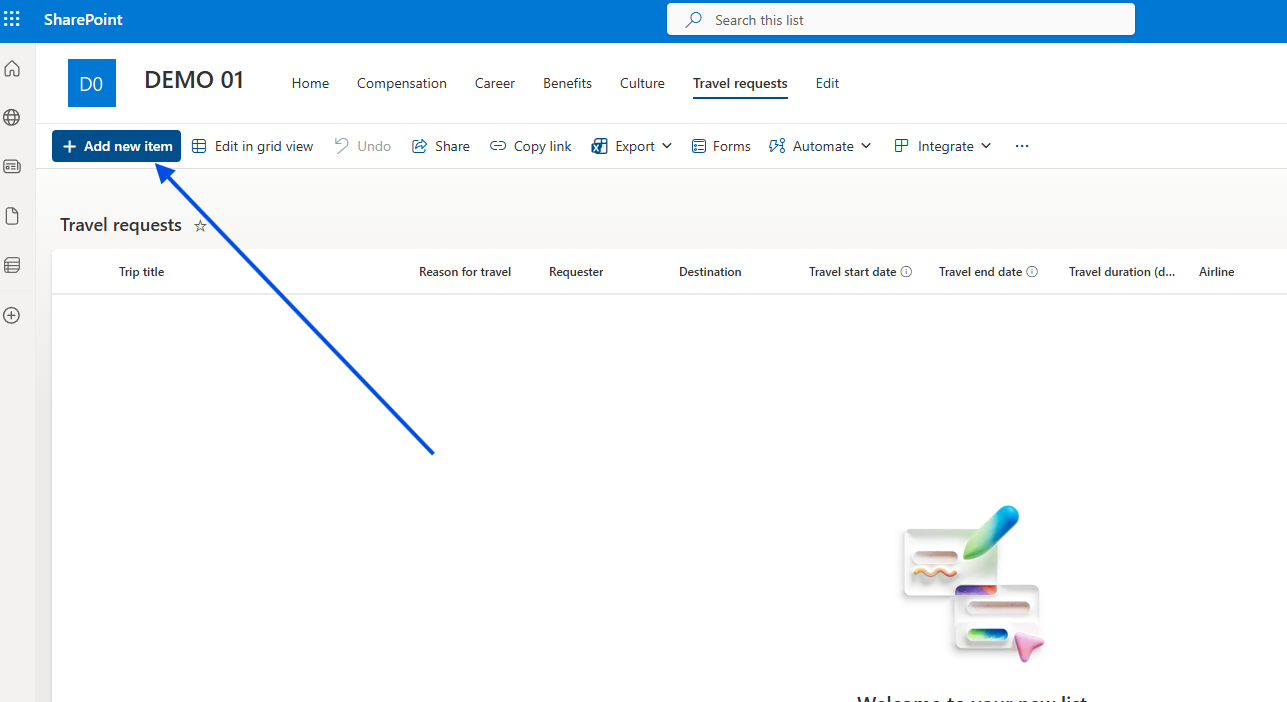Expand the Export dropdown
1287x702 pixels.
(x=632, y=146)
